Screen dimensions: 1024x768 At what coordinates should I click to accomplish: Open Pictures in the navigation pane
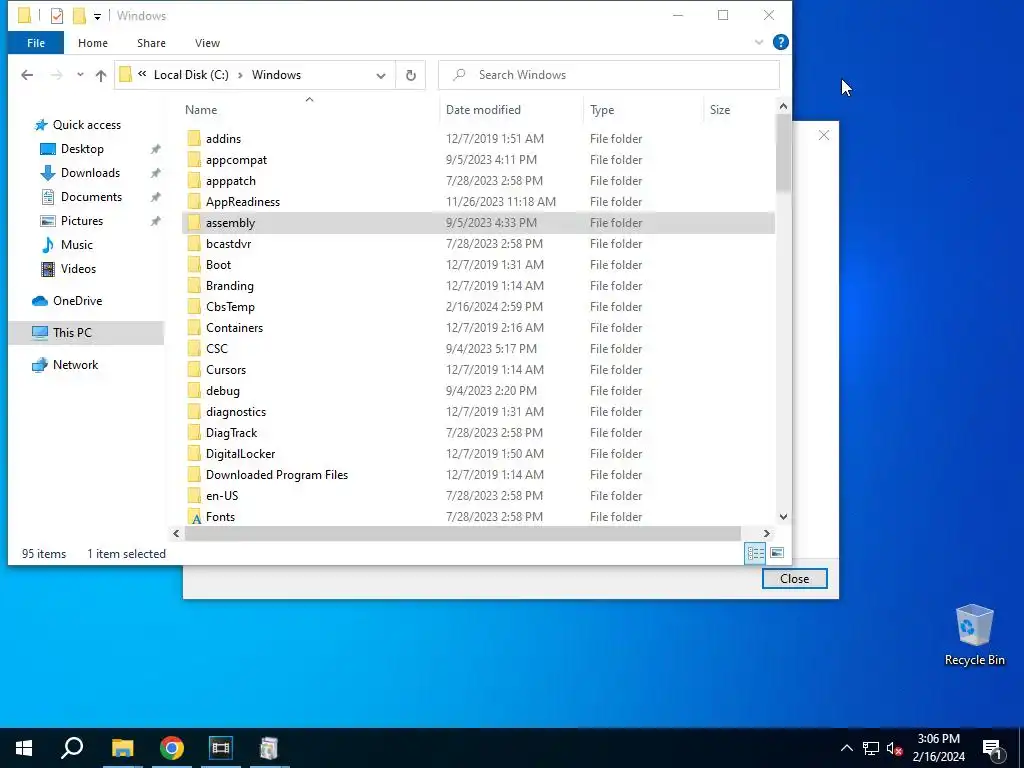click(x=82, y=221)
